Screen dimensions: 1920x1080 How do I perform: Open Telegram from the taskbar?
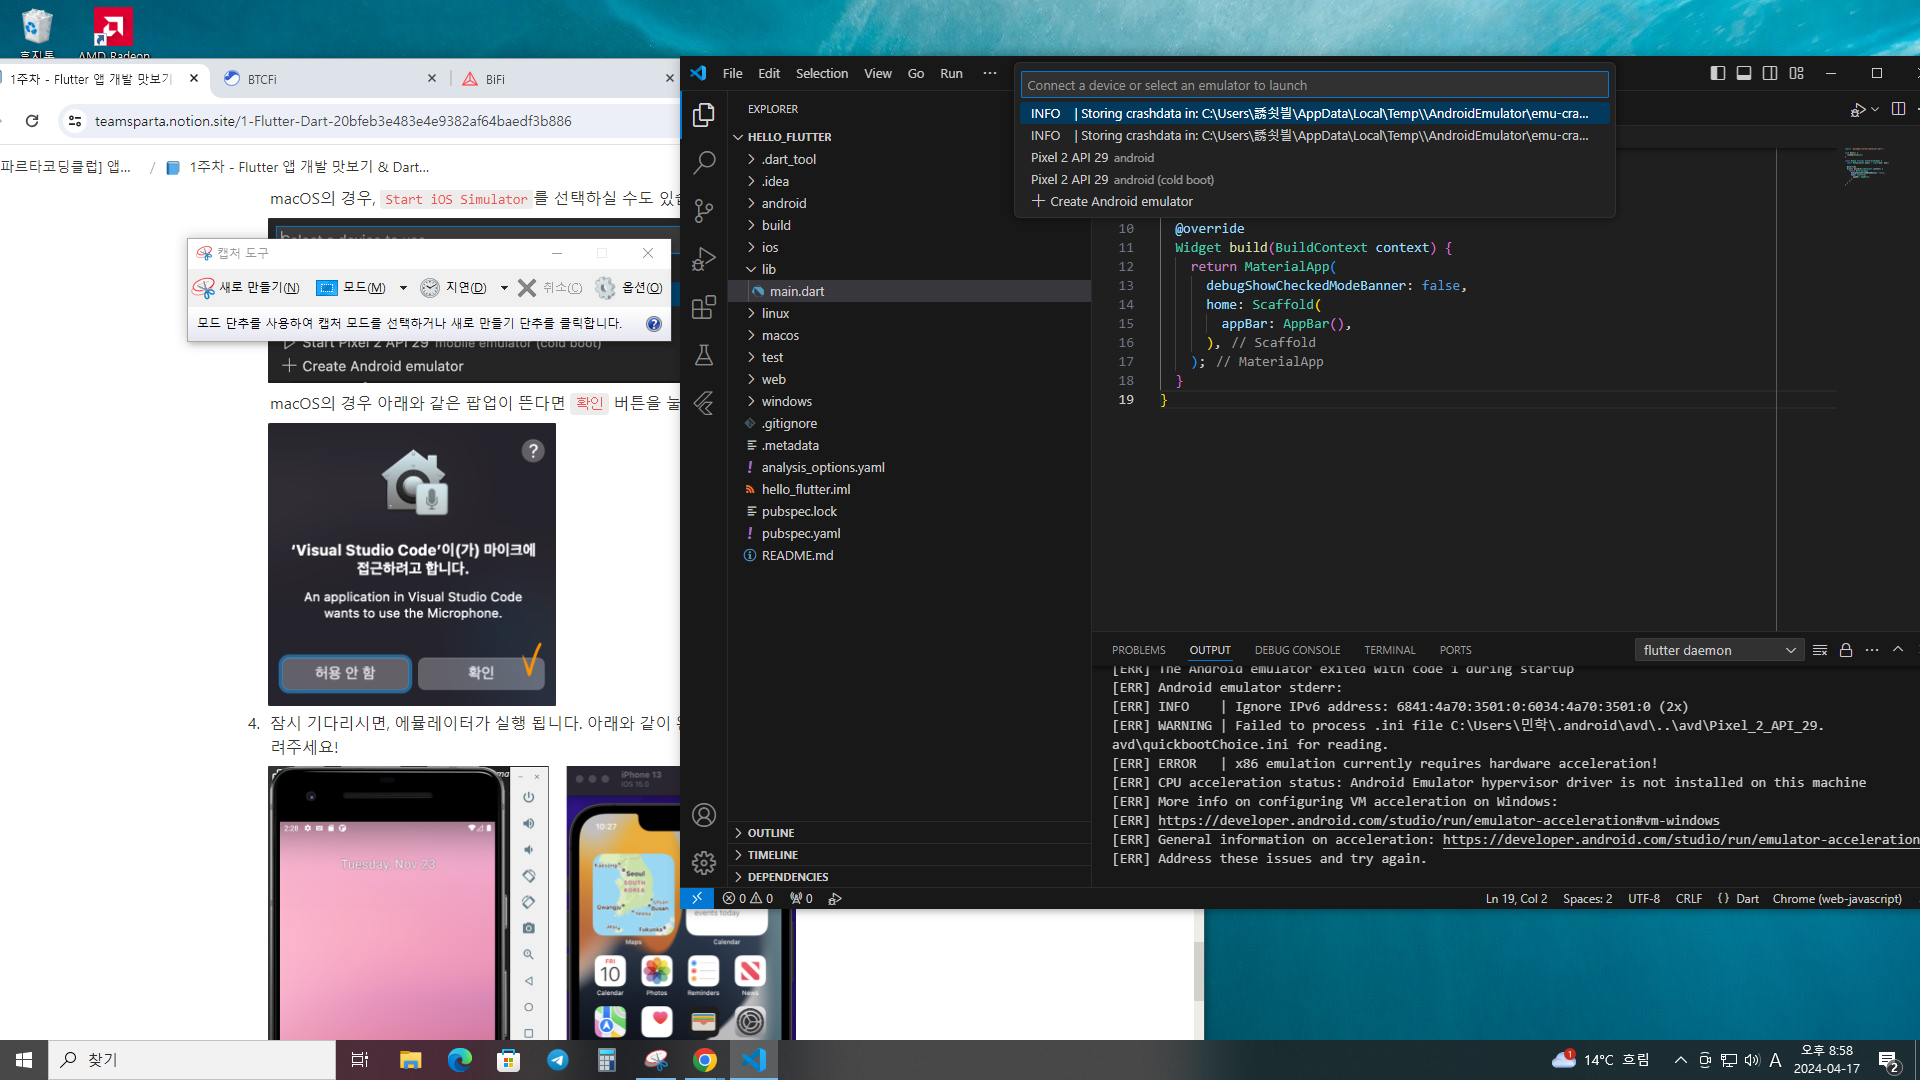click(557, 1060)
